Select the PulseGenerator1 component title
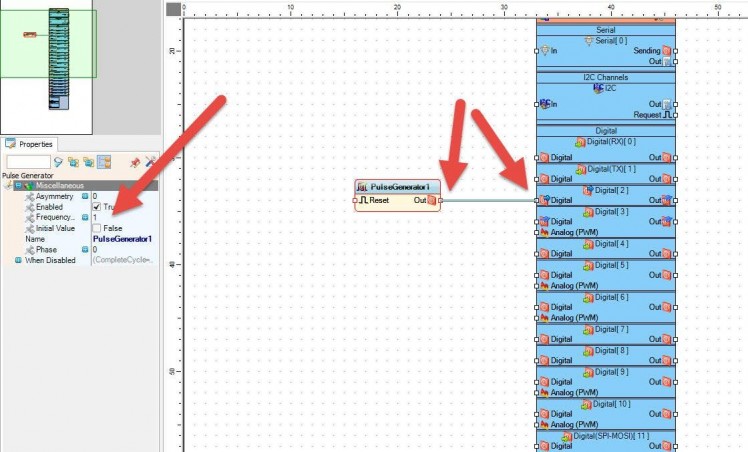The width and height of the screenshot is (748, 452). tap(400, 187)
